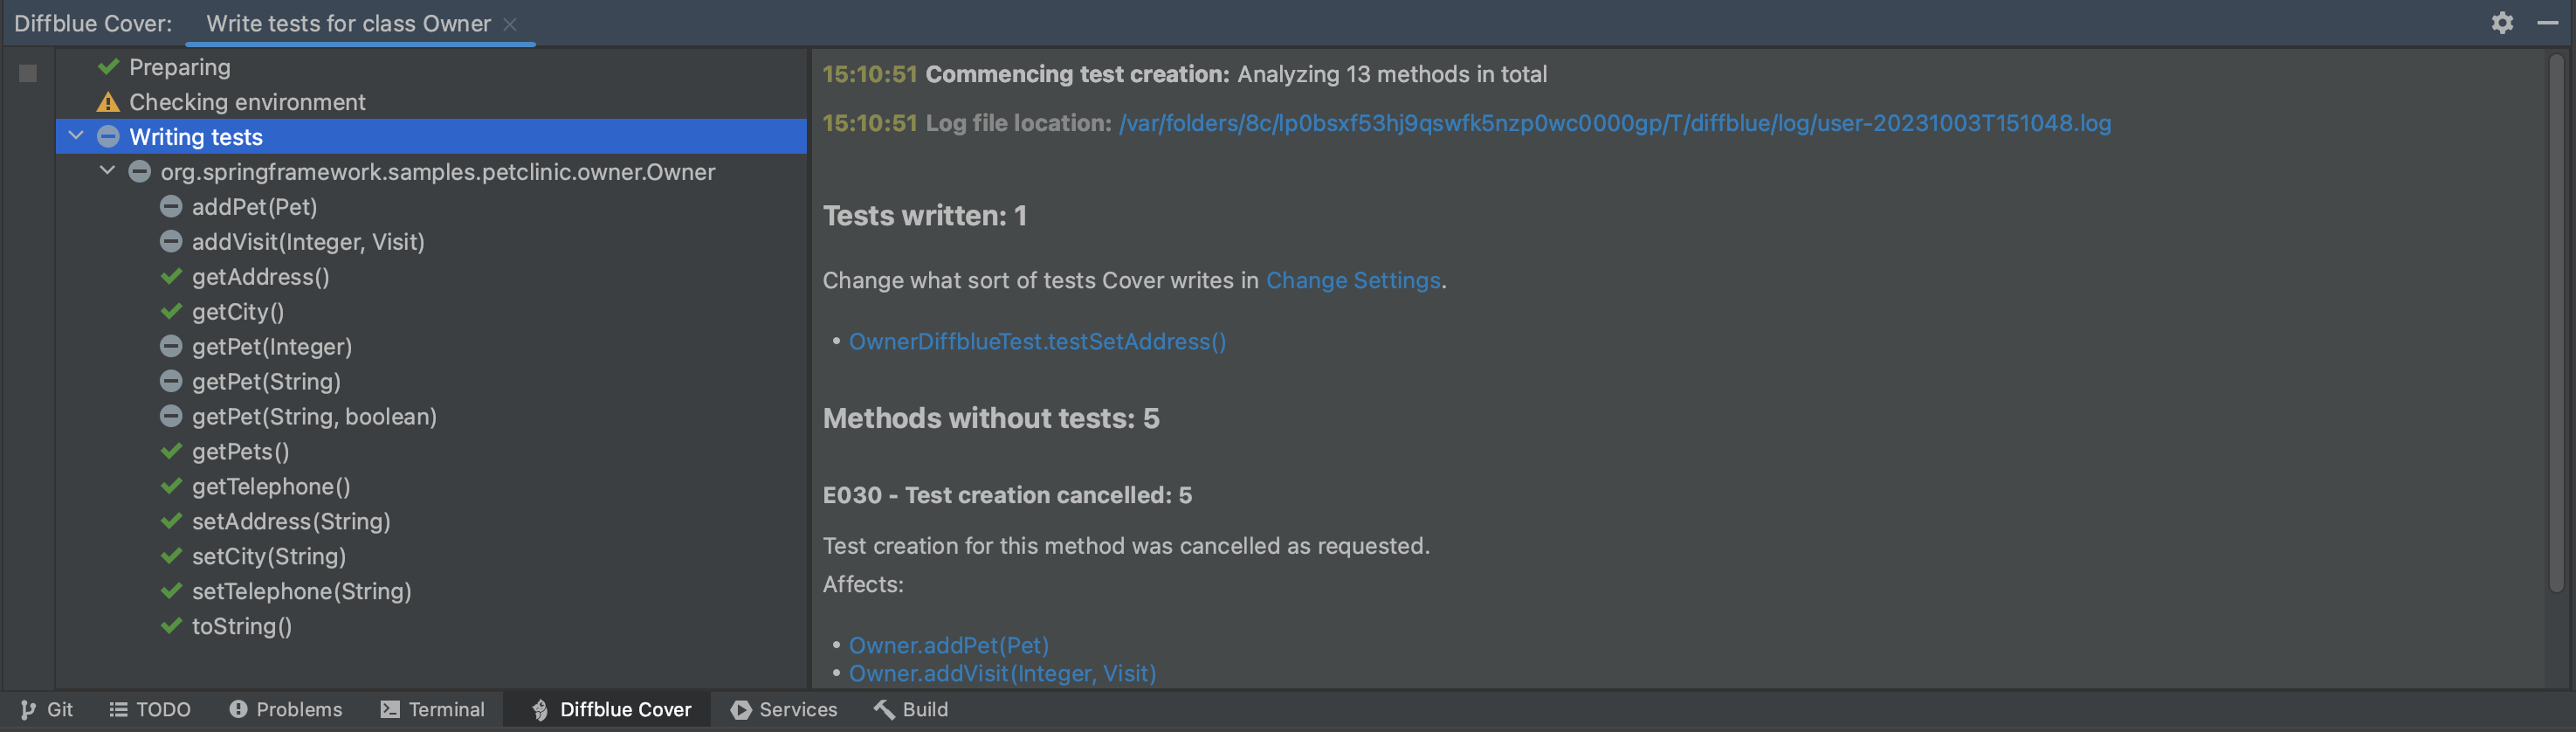2576x732 pixels.
Task: Click the stop square button
Action: (x=28, y=73)
